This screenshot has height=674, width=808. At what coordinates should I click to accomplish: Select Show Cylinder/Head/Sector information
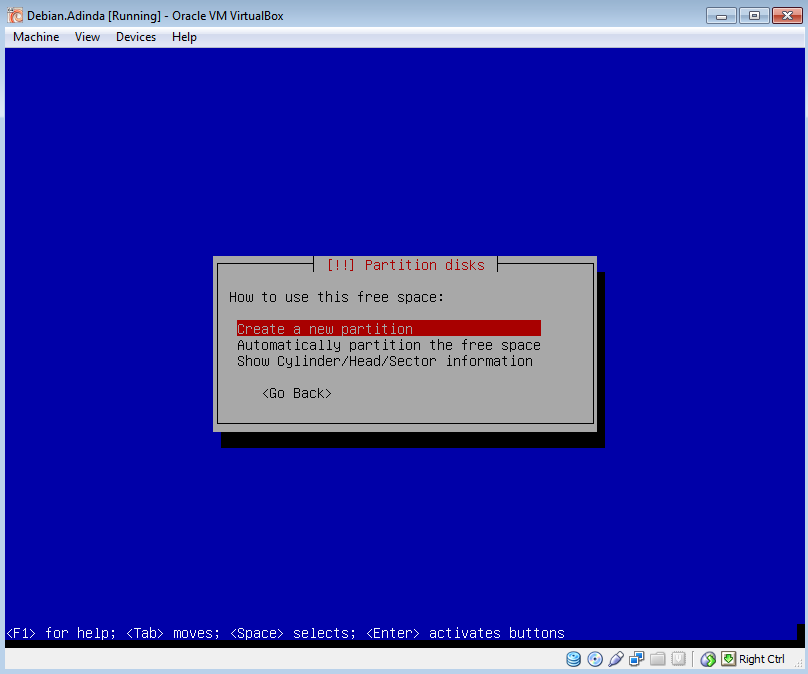(x=385, y=361)
